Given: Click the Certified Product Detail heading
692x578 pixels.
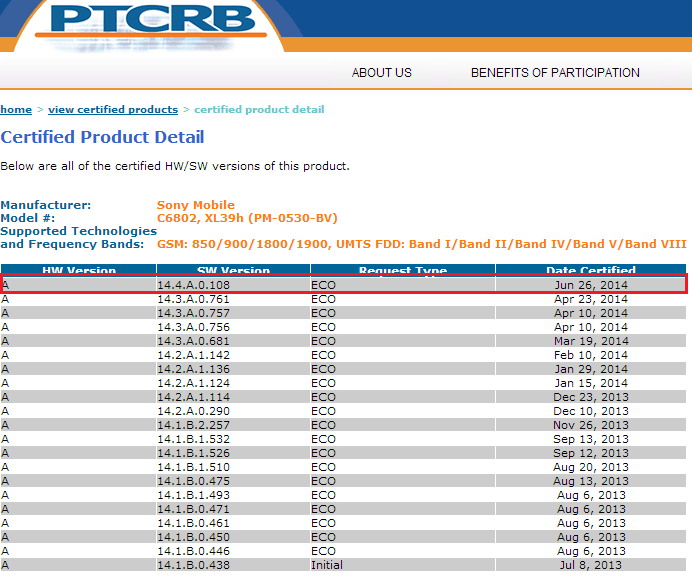Looking at the screenshot, I should [102, 137].
